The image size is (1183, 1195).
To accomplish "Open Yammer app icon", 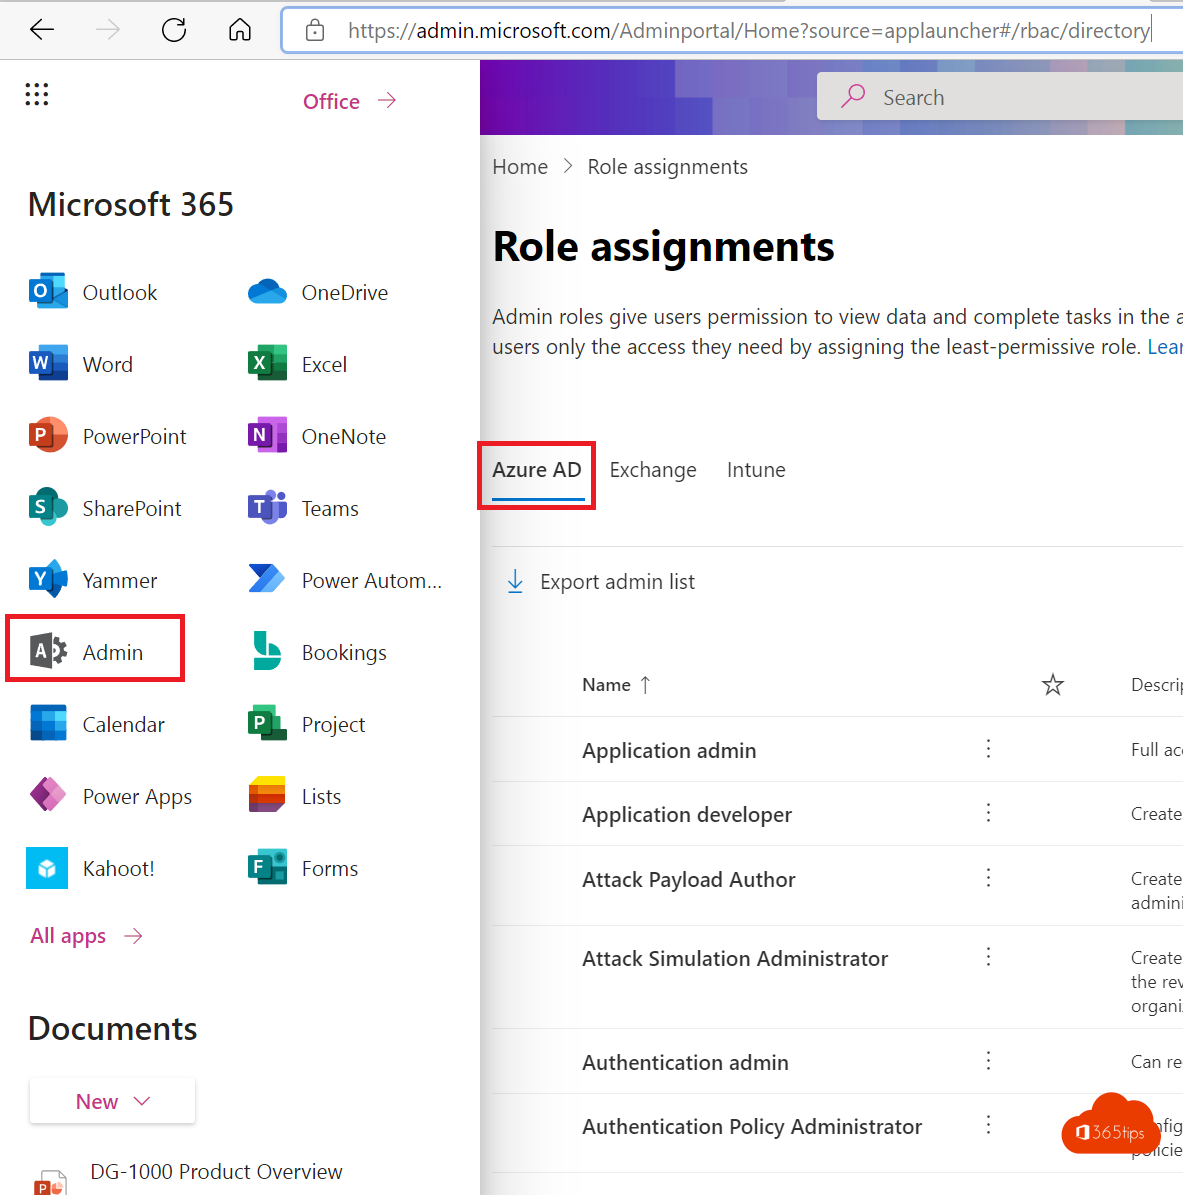I will [48, 579].
